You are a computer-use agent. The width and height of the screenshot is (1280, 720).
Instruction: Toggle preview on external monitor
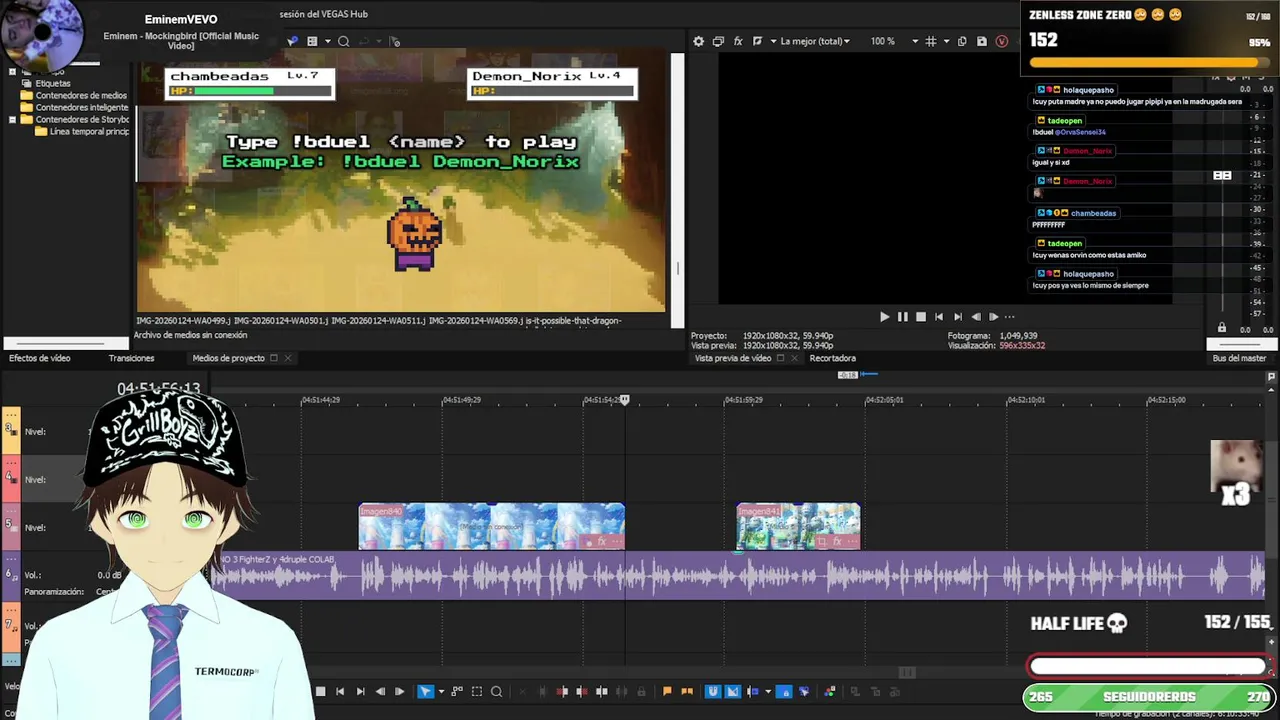(718, 41)
